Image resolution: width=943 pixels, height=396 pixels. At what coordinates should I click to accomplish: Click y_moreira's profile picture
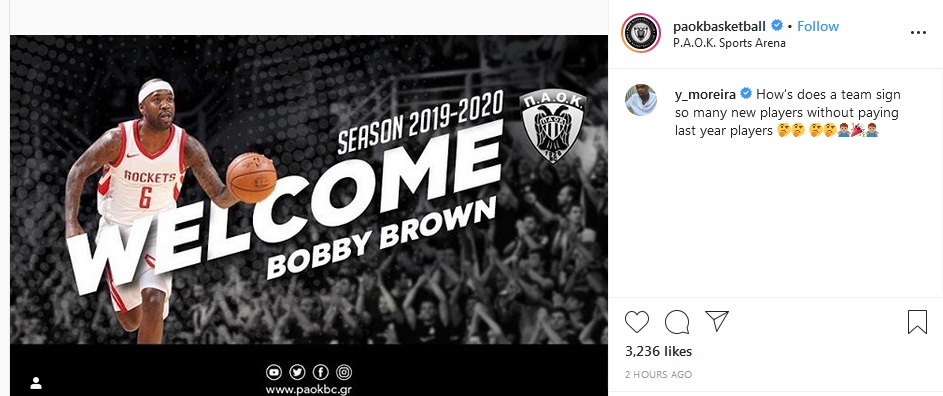point(641,100)
